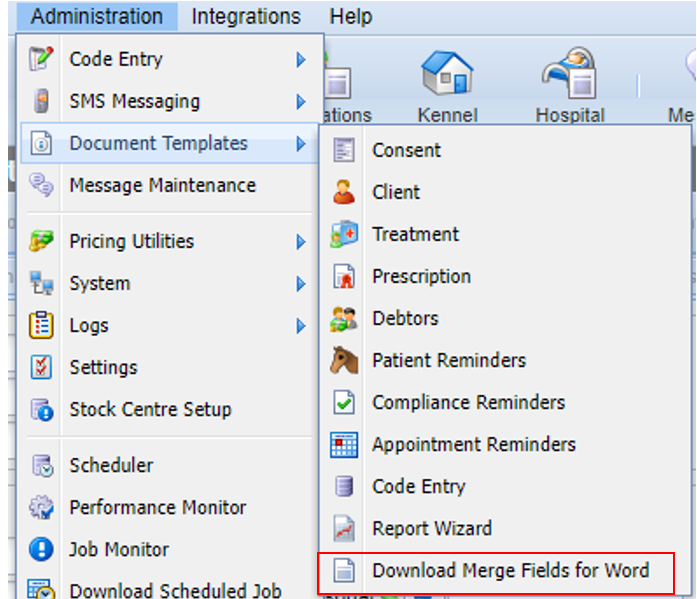Click the Hospital toolbar icon
Screen dimensions: 697x599
(x=569, y=76)
